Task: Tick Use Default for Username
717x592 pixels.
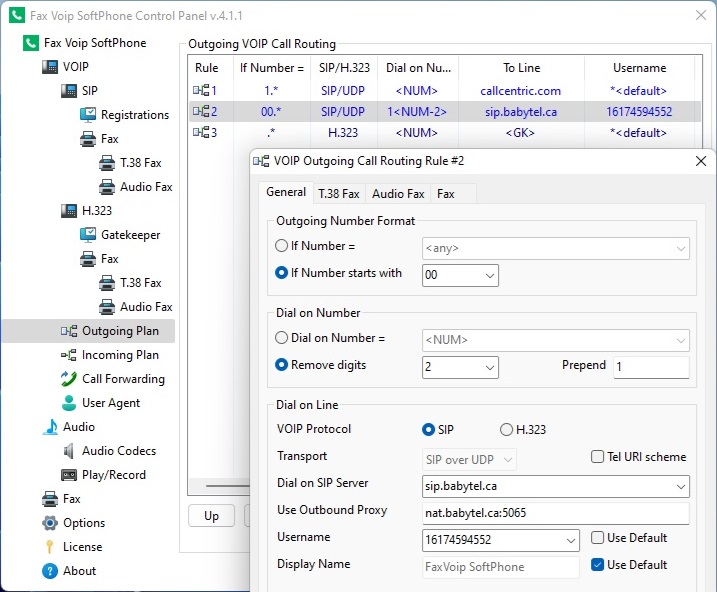Action: click(x=597, y=538)
